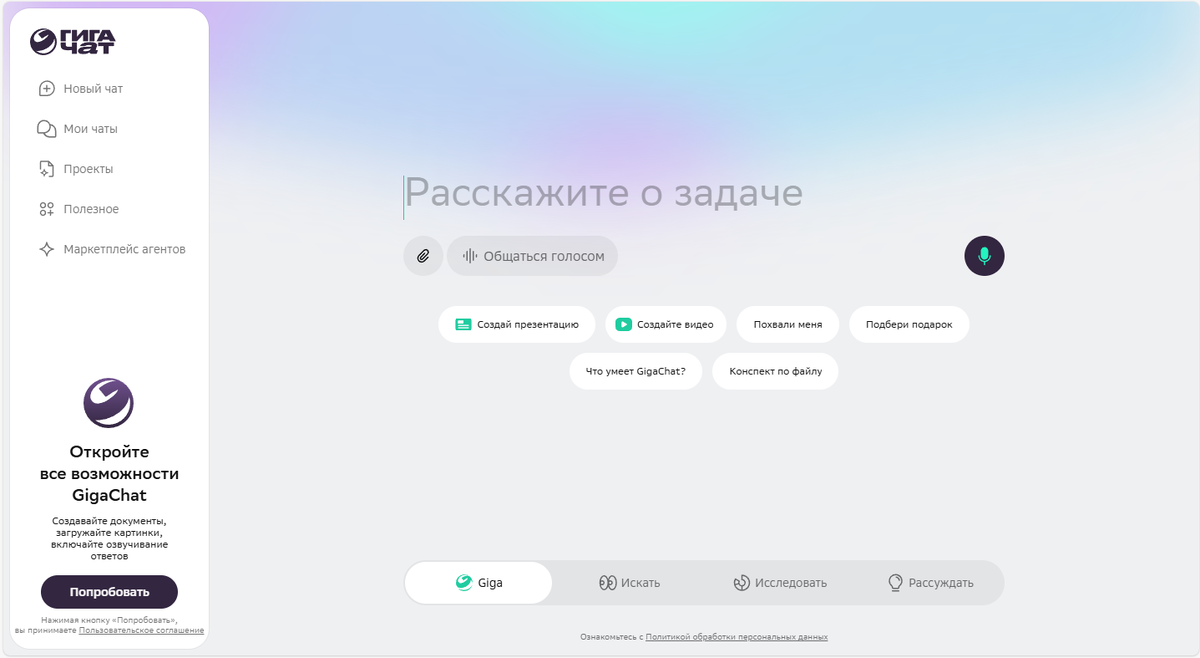Click the GigaChat logo in top corner

tap(70, 42)
